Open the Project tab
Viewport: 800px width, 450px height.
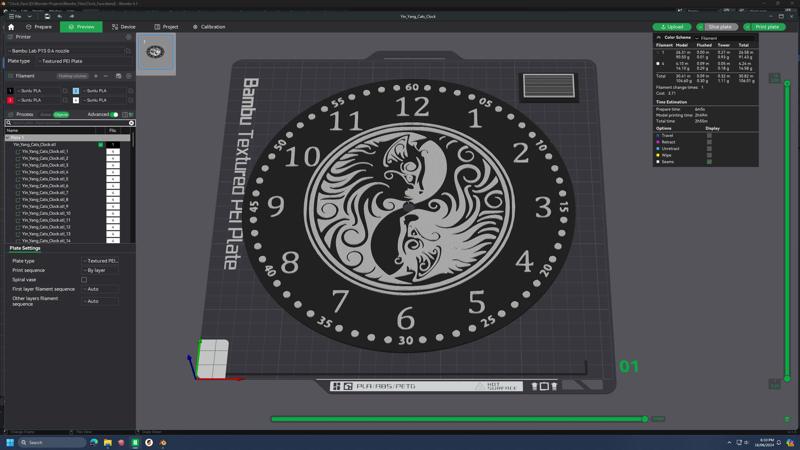(x=166, y=27)
